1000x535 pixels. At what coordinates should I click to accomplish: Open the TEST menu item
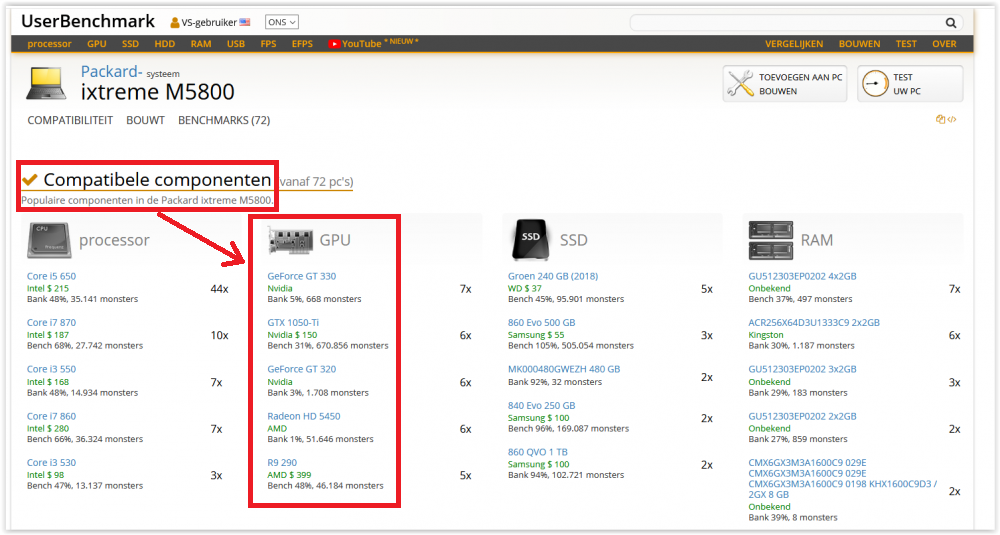tap(906, 44)
